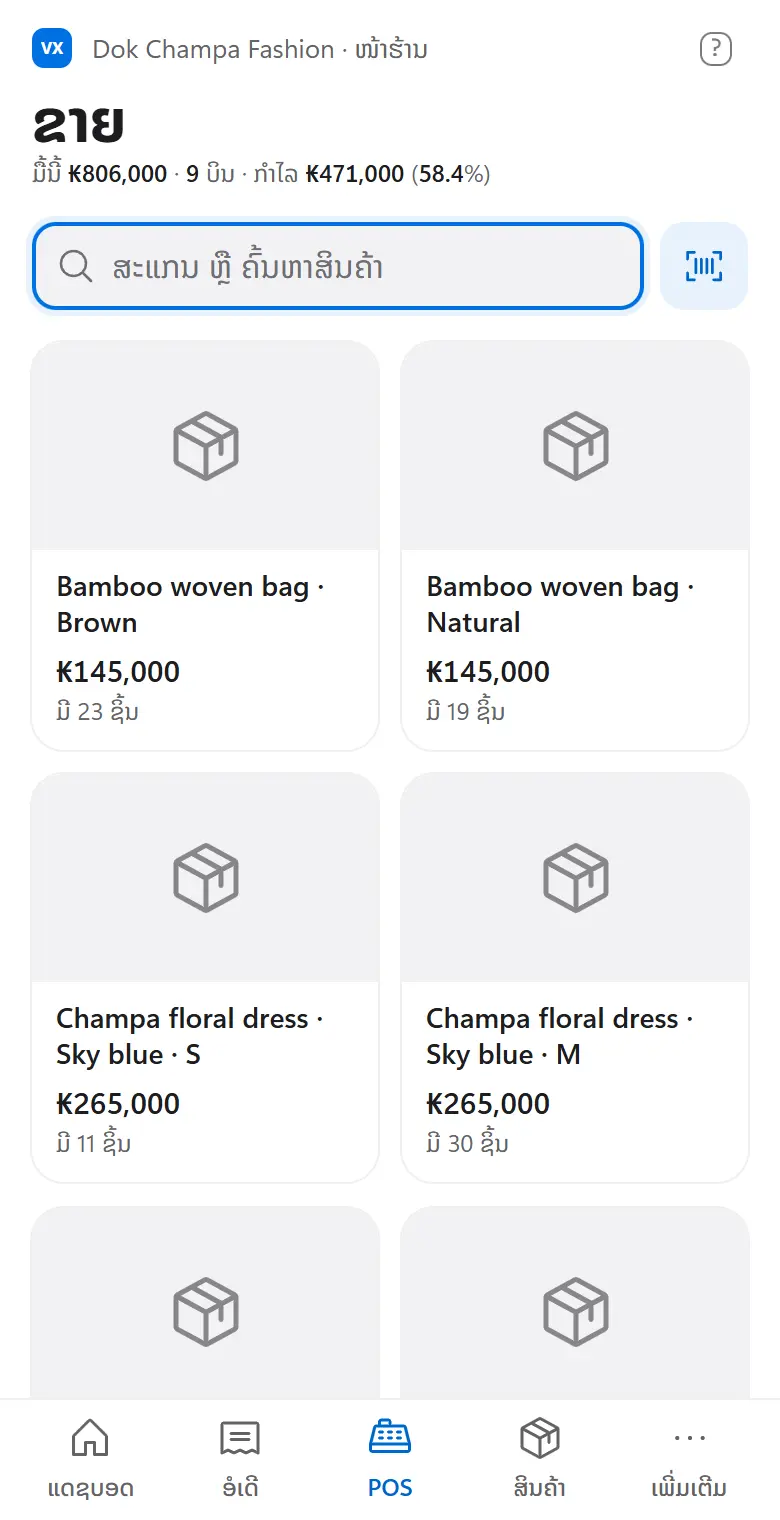The width and height of the screenshot is (780, 1520).
Task: Click the VX app logo
Action: click(52, 48)
